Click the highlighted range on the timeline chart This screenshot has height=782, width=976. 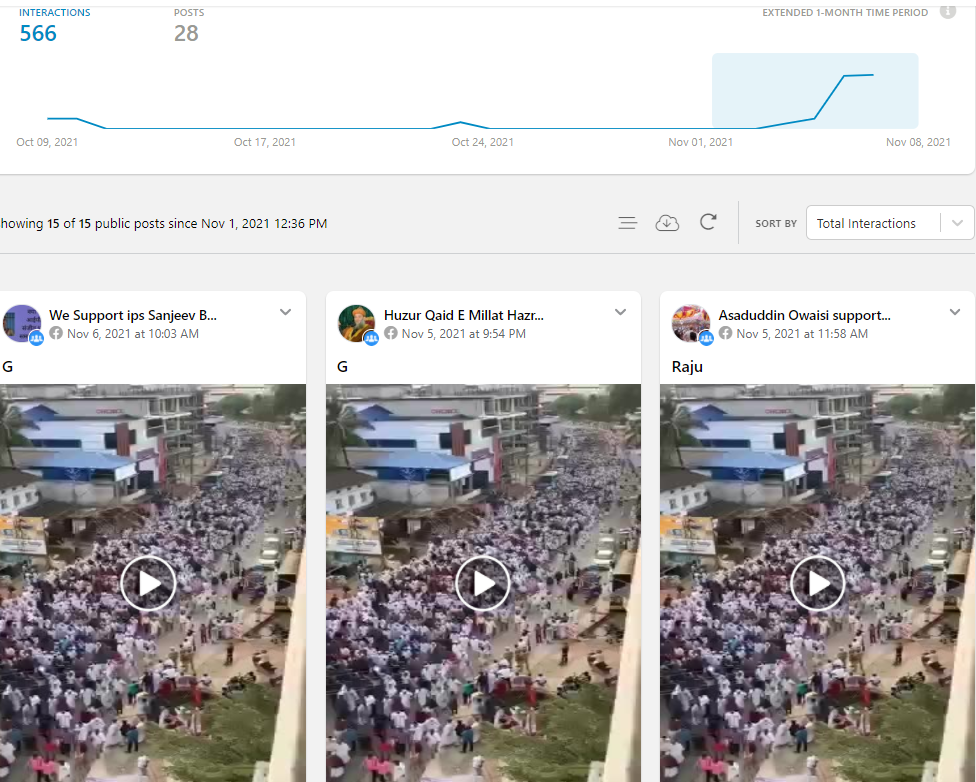(x=814, y=90)
